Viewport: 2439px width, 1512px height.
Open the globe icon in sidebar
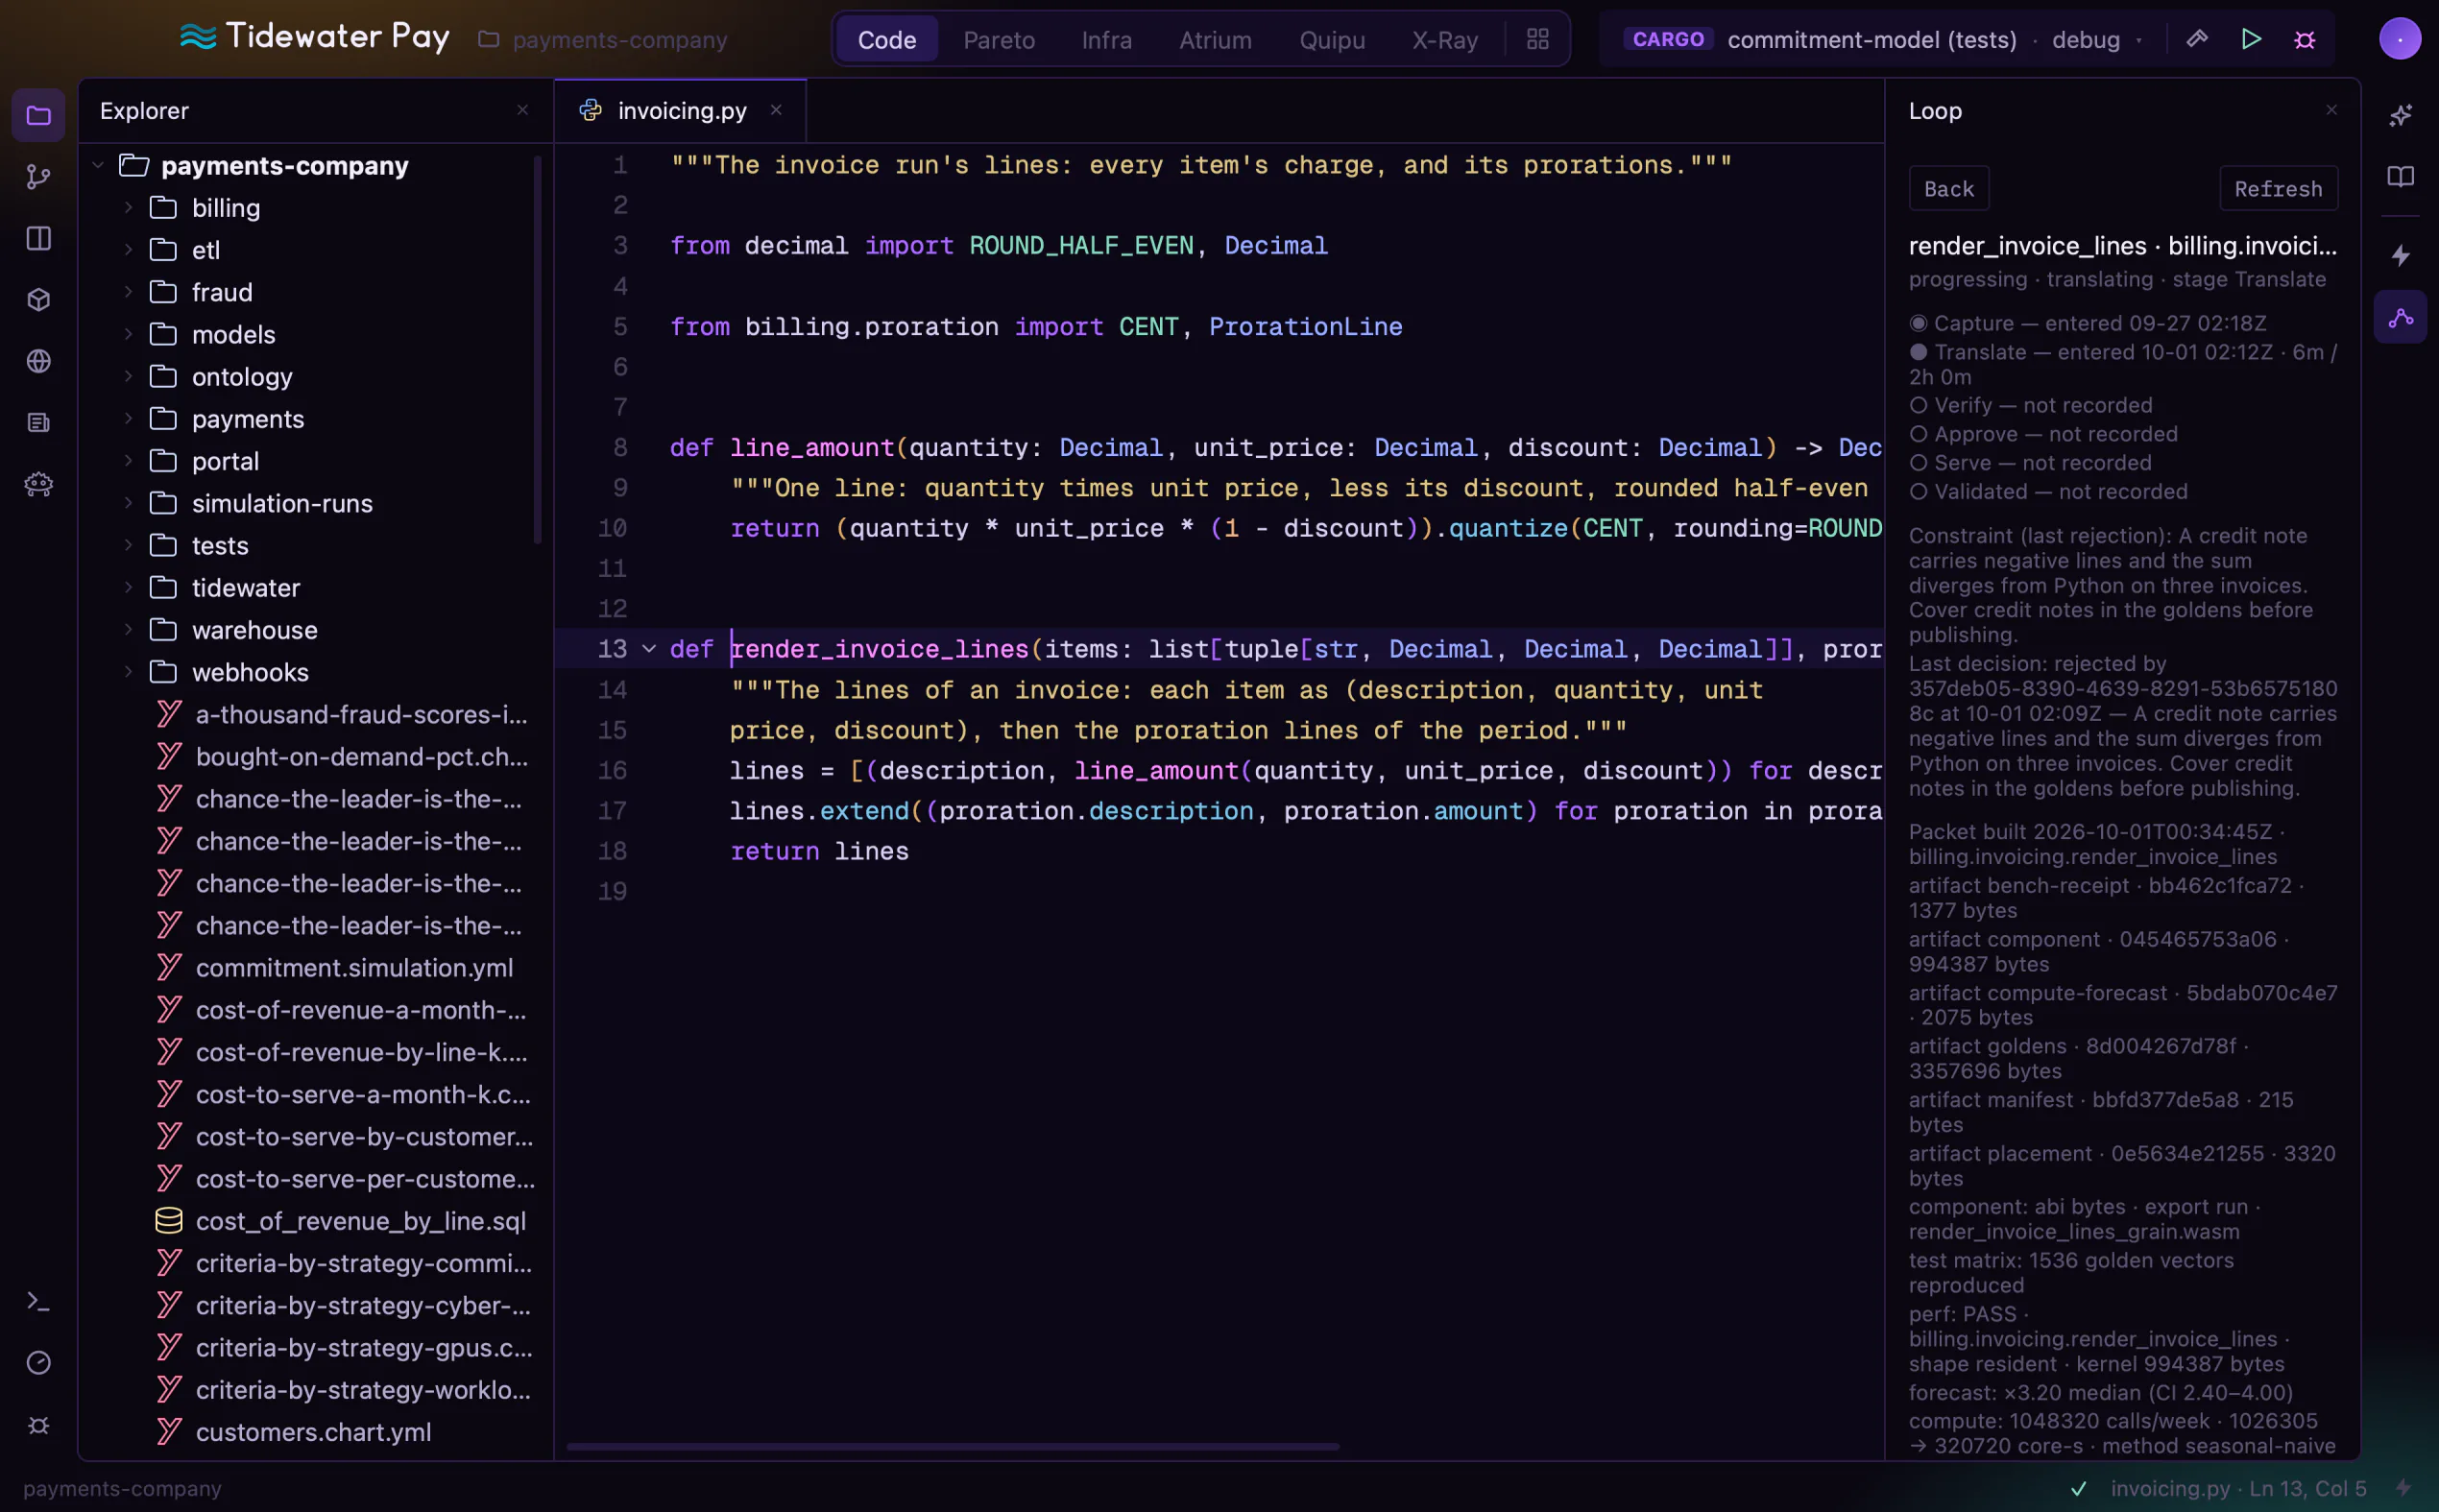pyautogui.click(x=38, y=361)
